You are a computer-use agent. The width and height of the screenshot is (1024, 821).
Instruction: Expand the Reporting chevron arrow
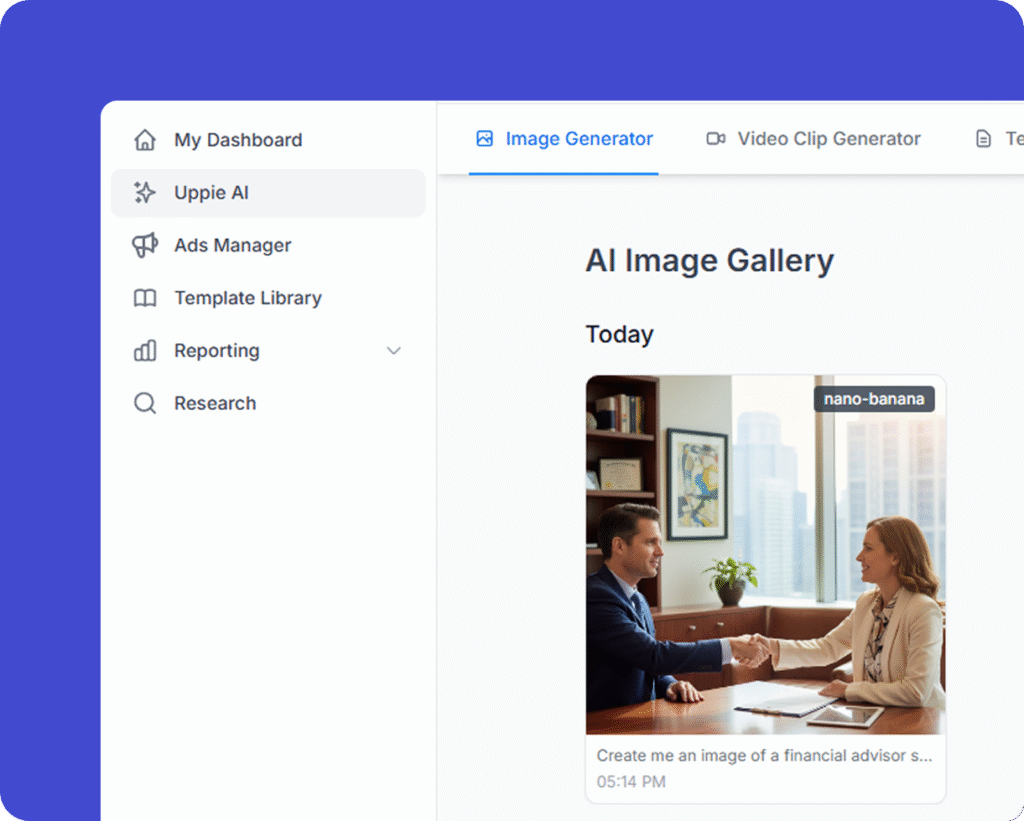coord(394,351)
